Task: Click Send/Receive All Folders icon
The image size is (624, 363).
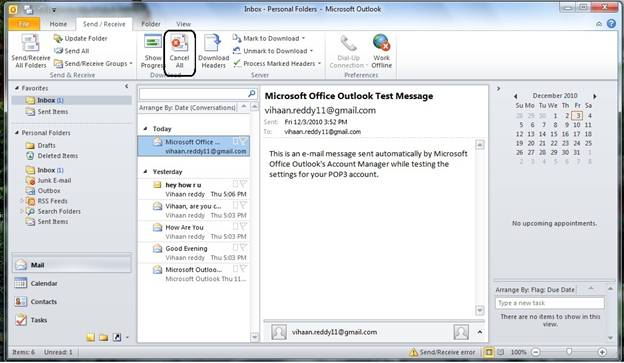Action: 31,43
